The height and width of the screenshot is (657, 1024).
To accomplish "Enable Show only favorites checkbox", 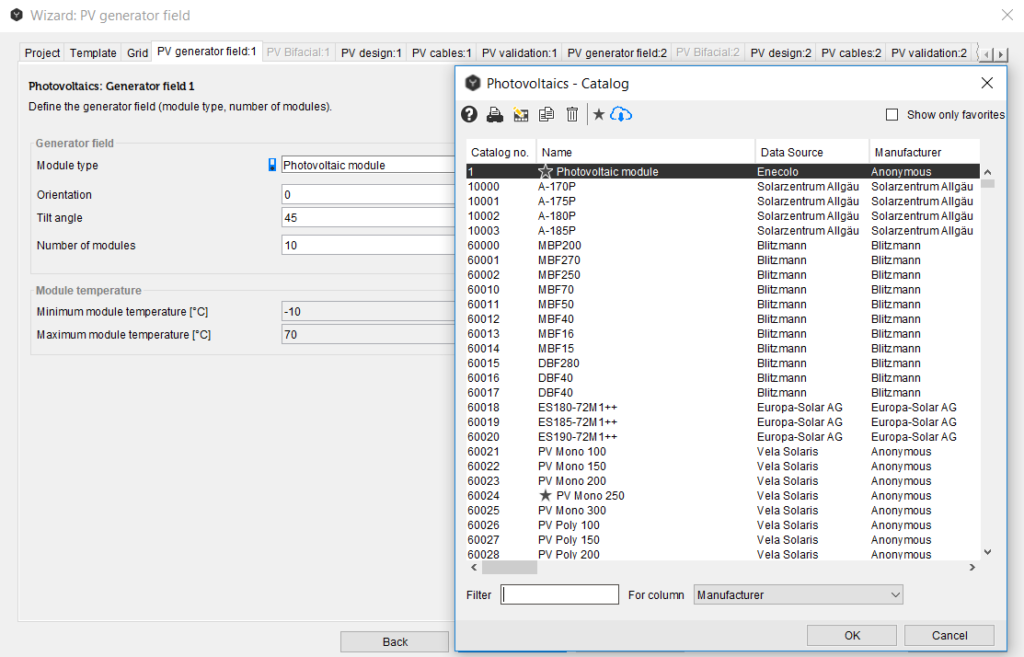I will 892,115.
